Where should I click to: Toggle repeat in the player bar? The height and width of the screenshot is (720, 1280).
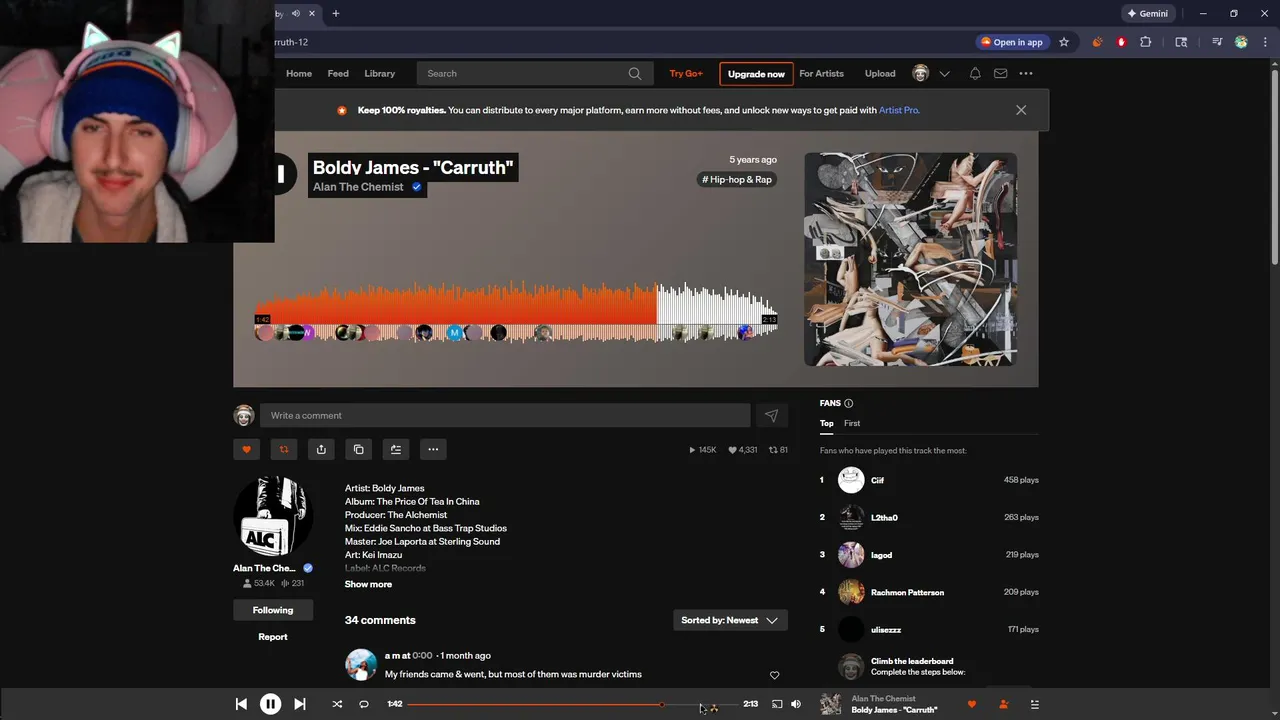click(364, 704)
